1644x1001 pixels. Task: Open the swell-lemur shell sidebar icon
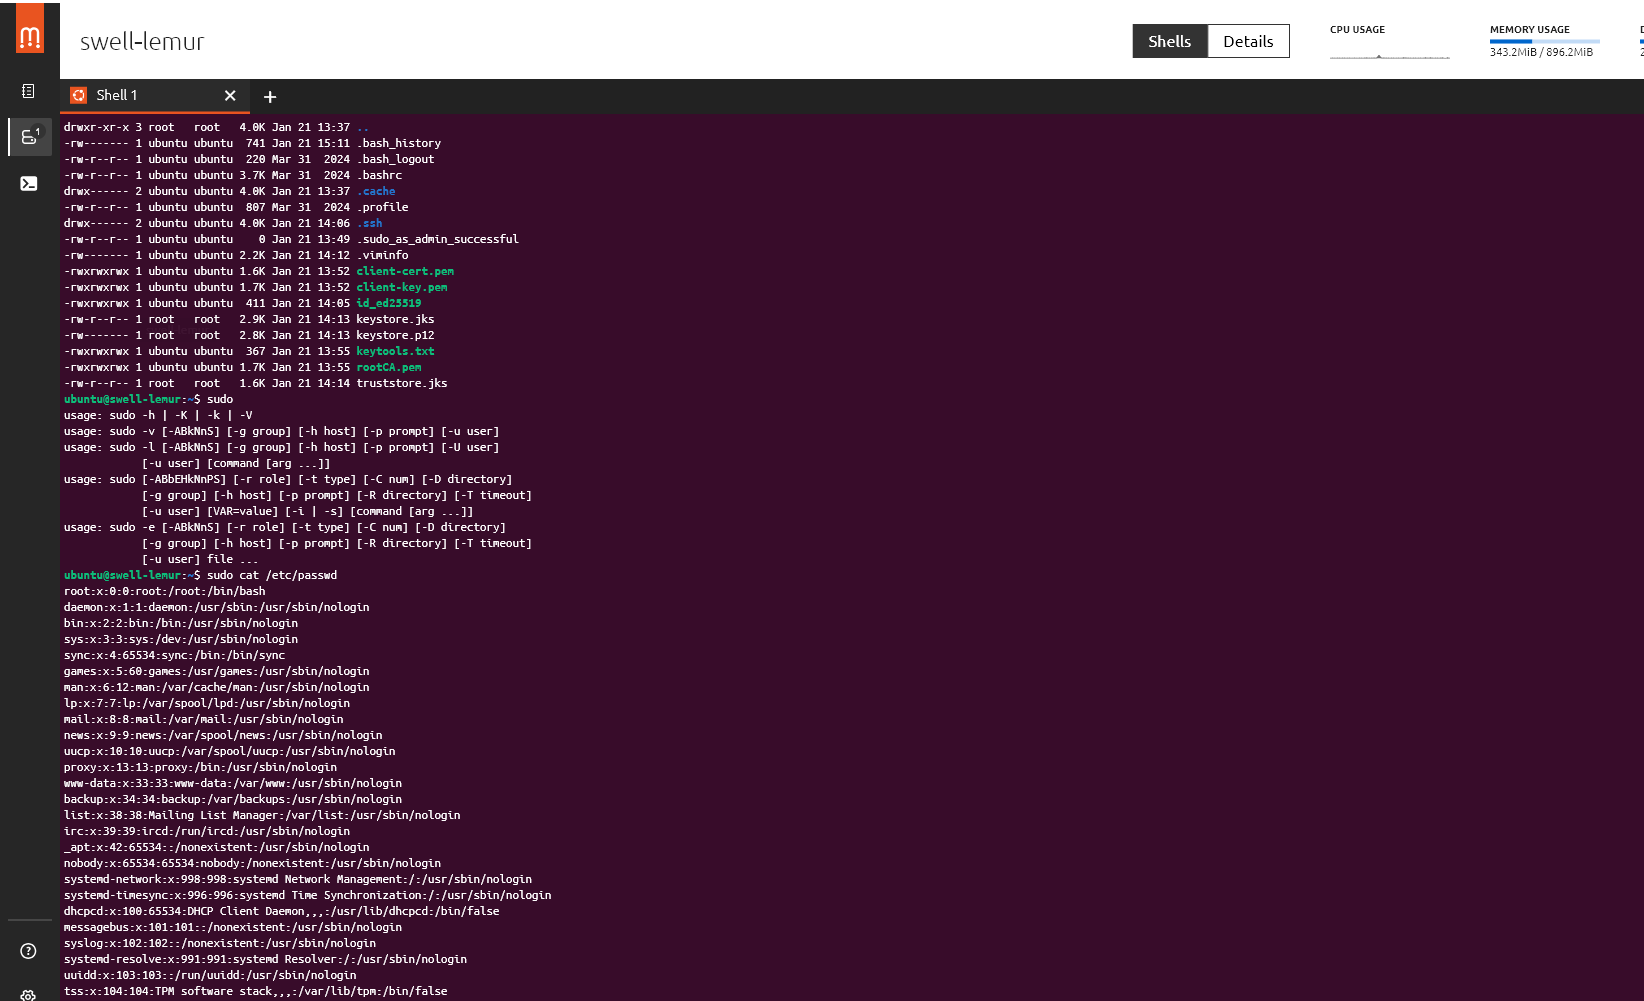click(x=29, y=183)
